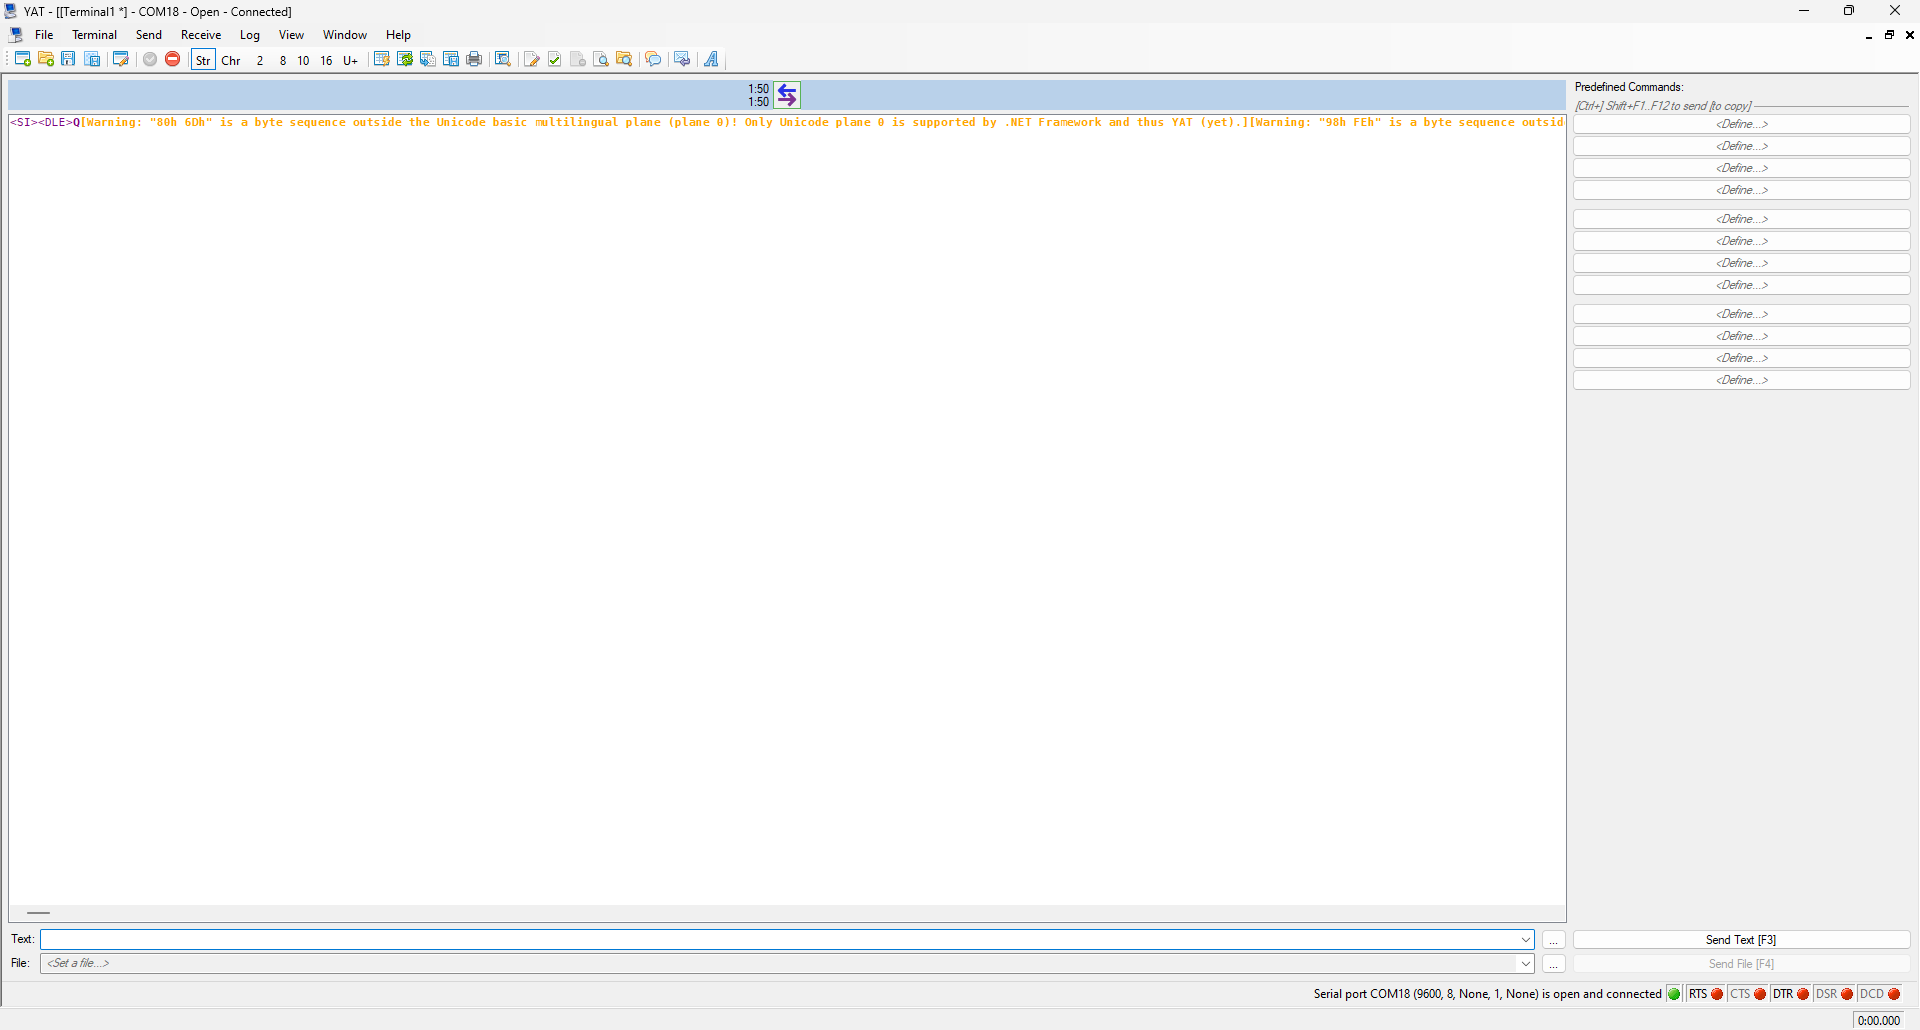Screen dimensions: 1920x1030
Task: Open the File menu
Action: [44, 35]
